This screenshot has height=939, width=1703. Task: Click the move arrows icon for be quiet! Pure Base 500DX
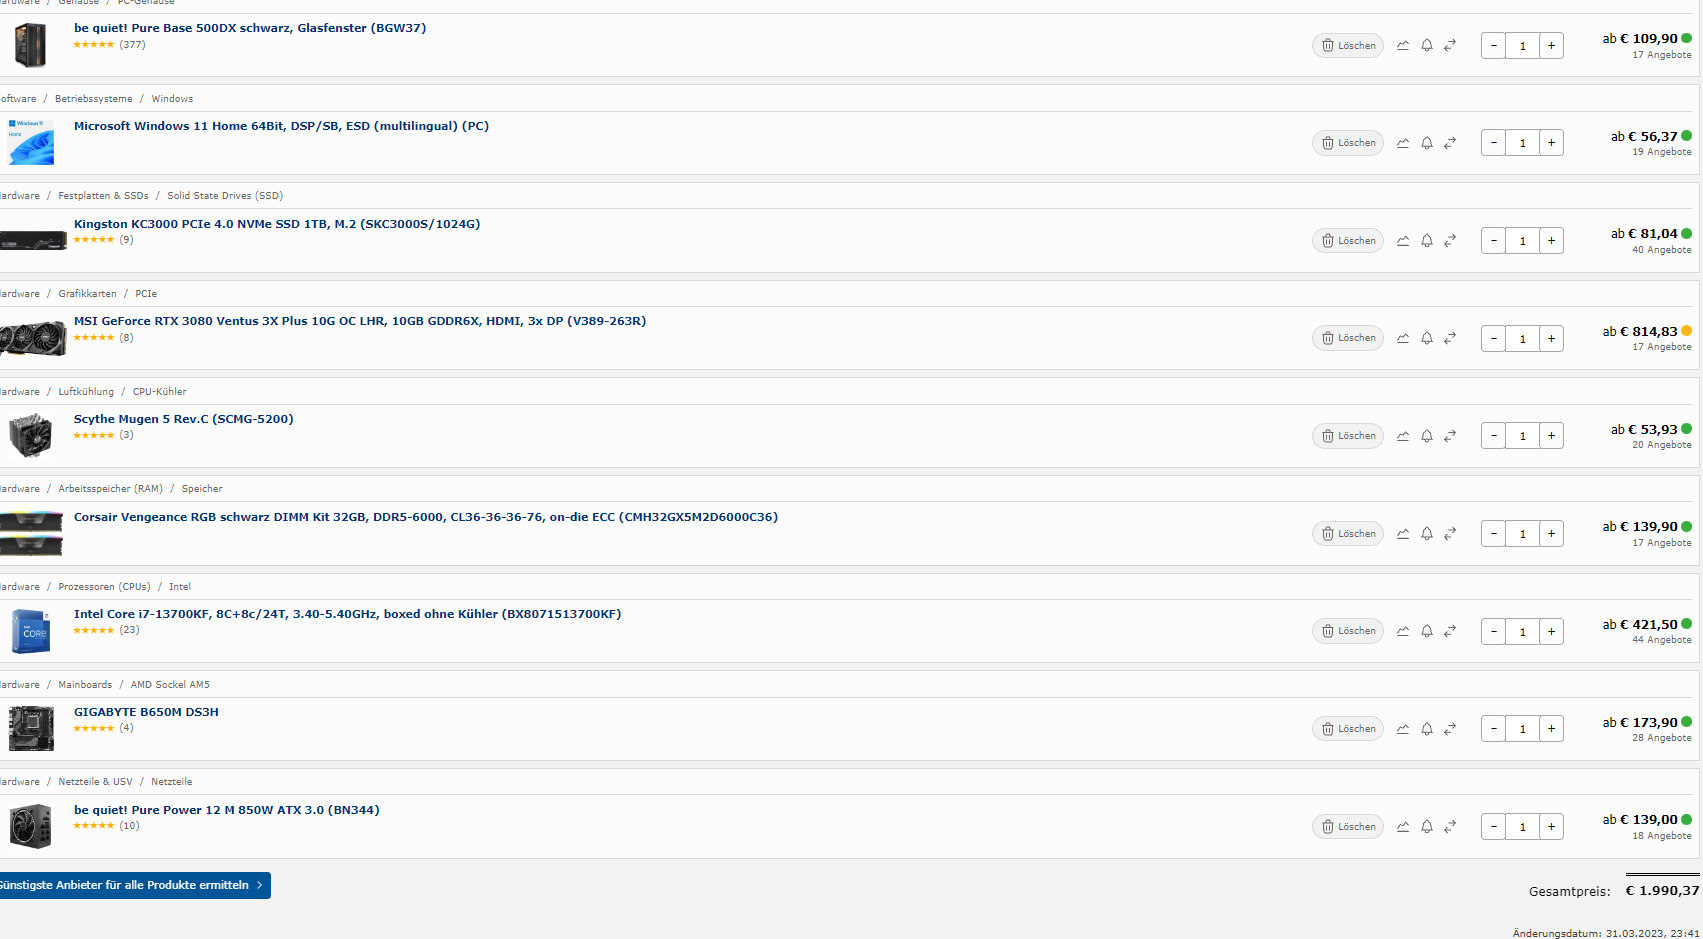point(1451,45)
